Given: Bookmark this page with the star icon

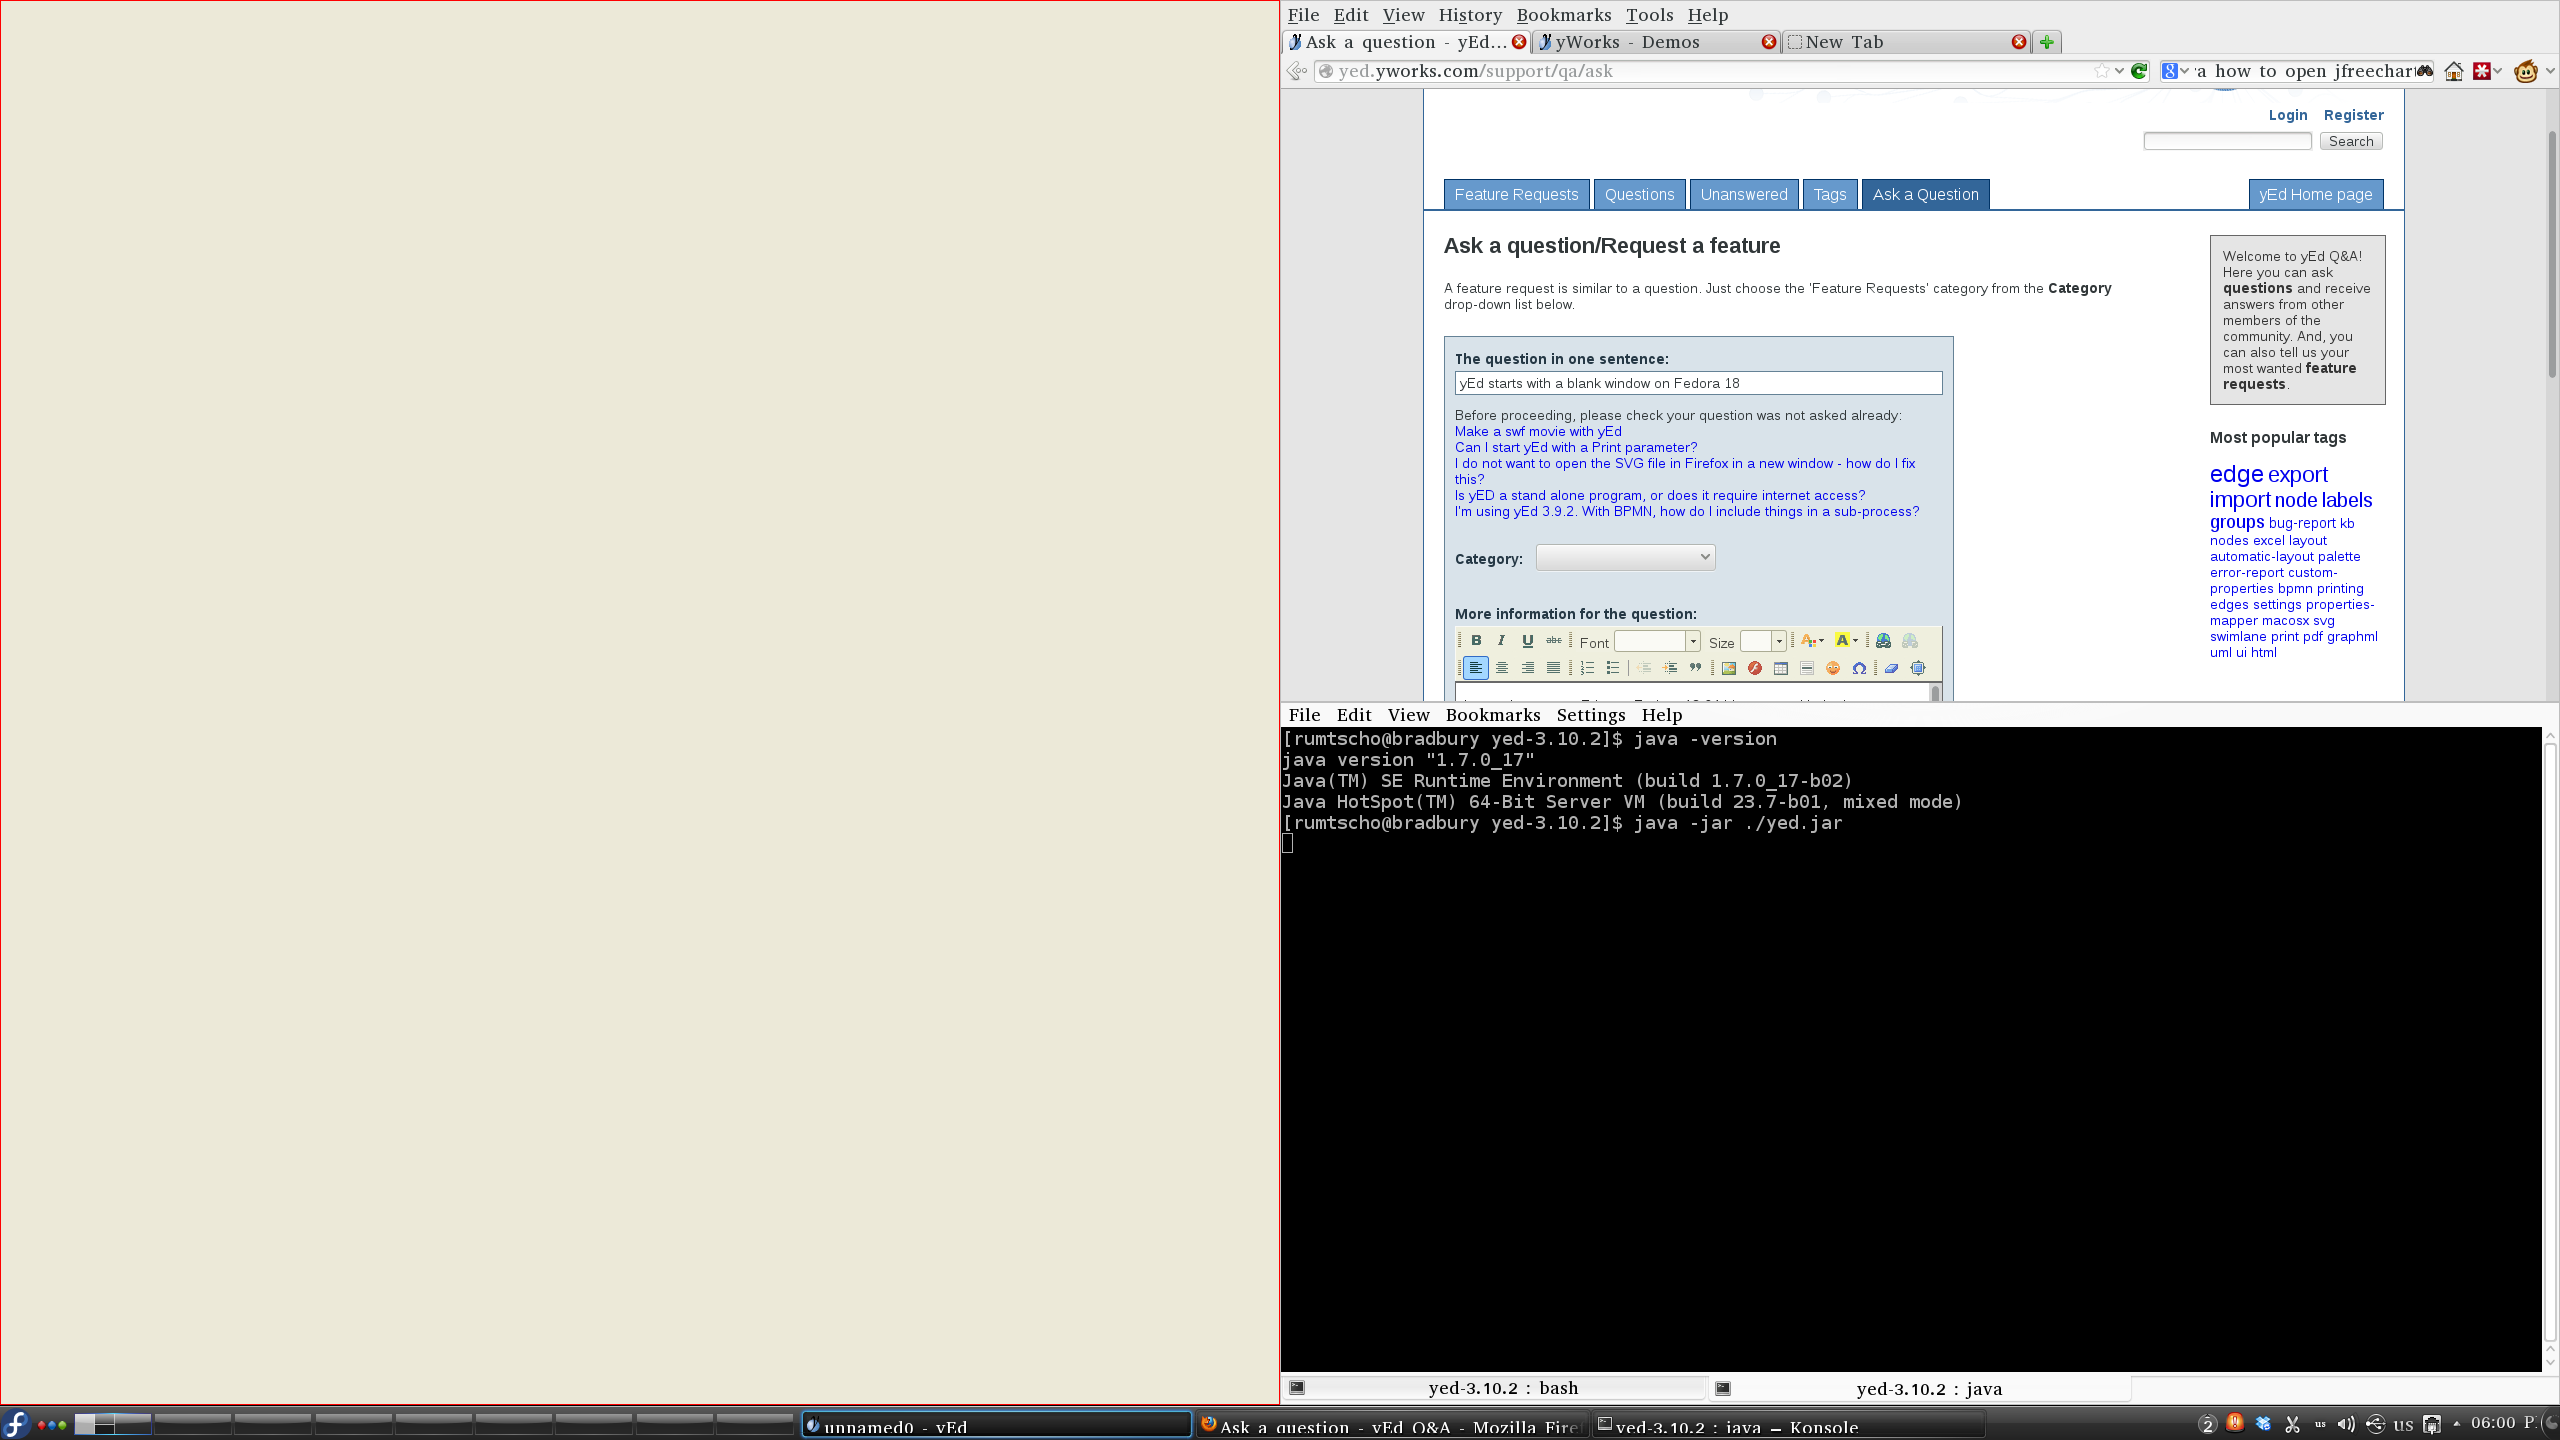Looking at the screenshot, I should coord(2102,71).
